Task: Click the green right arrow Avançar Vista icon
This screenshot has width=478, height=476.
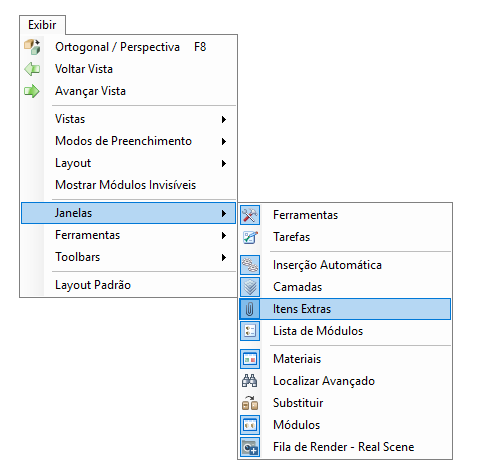Action: [32, 91]
